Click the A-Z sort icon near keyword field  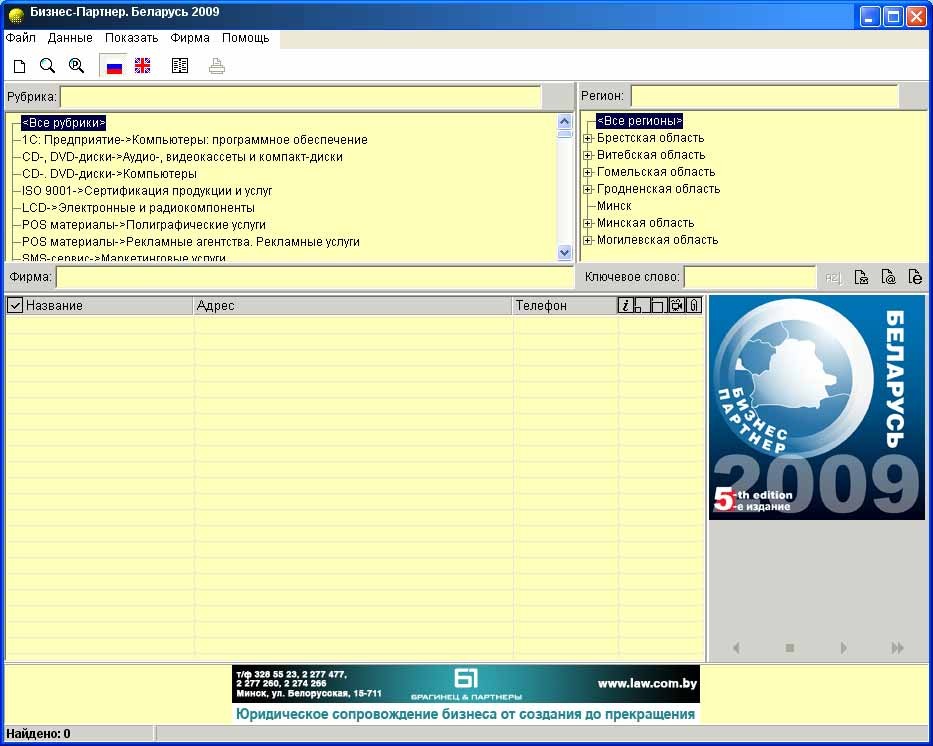(833, 277)
